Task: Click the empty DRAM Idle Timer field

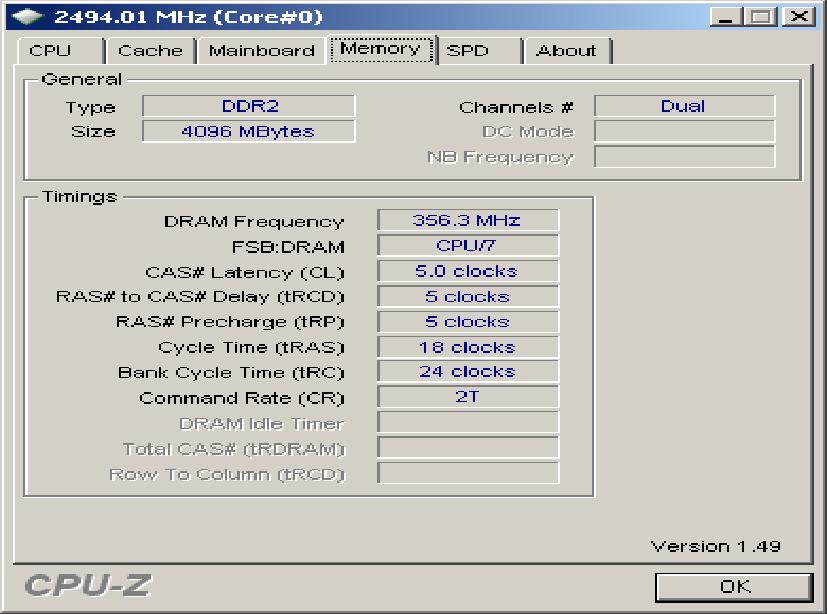Action: click(x=468, y=423)
